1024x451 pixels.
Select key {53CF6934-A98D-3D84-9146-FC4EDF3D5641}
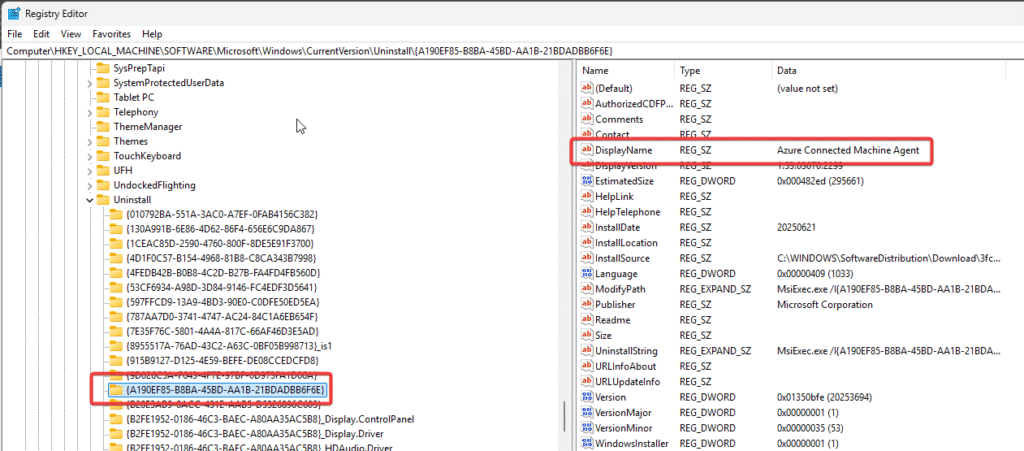(x=221, y=287)
